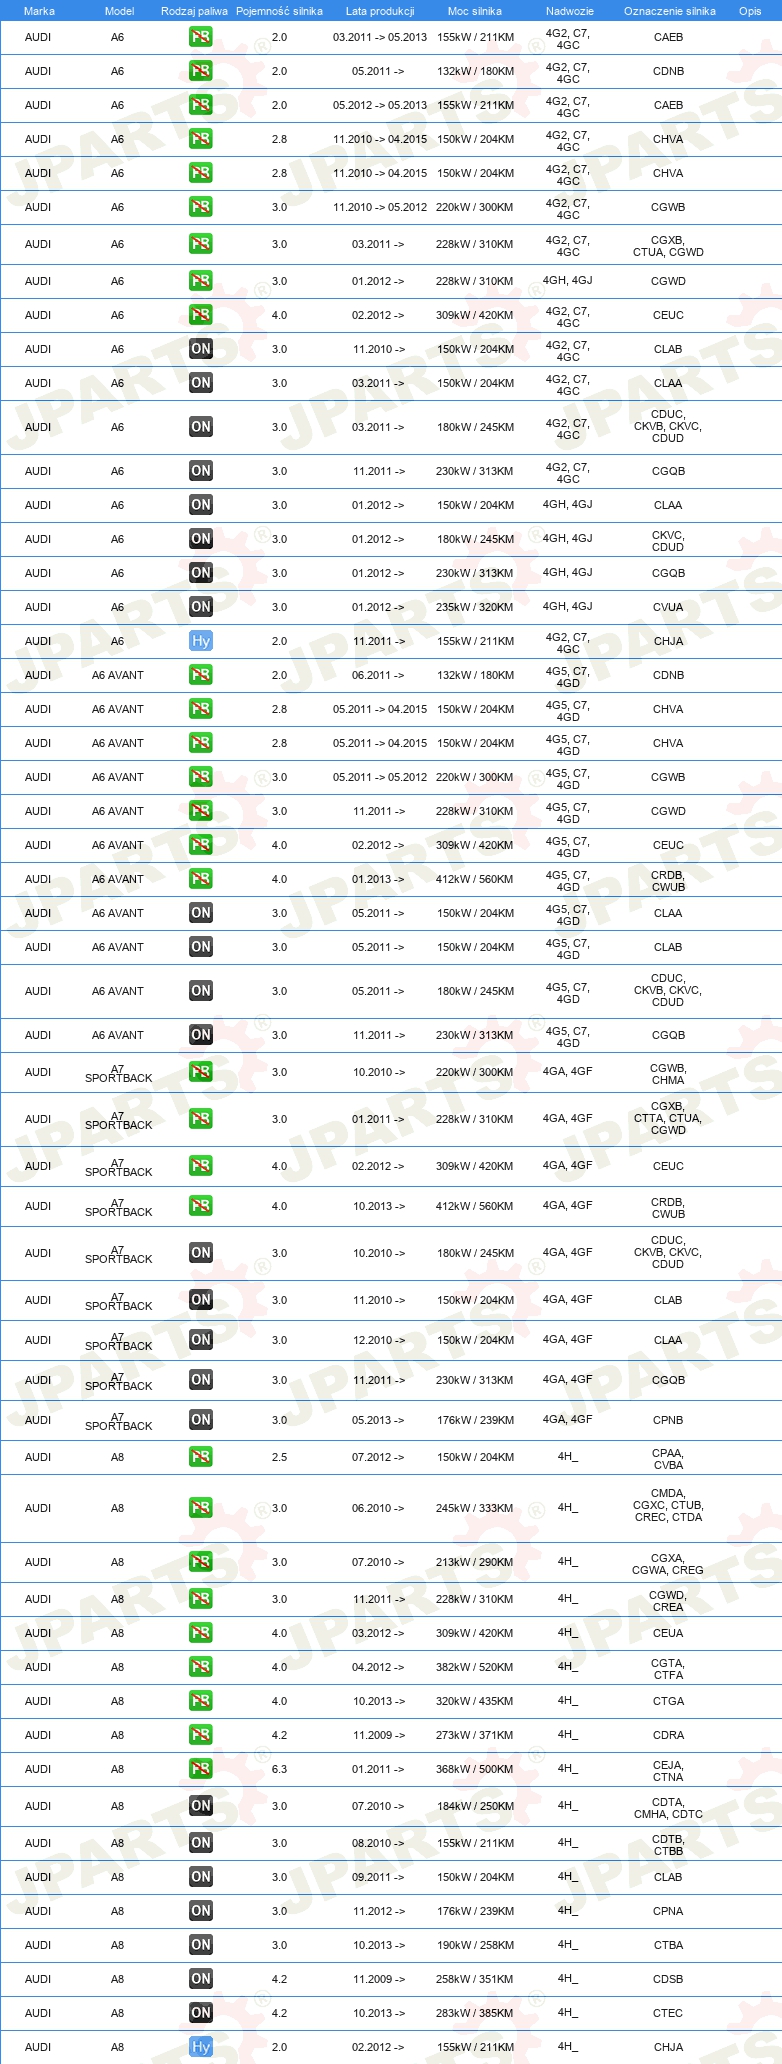Select the 368kW / 500KM power cell

[475, 1769]
